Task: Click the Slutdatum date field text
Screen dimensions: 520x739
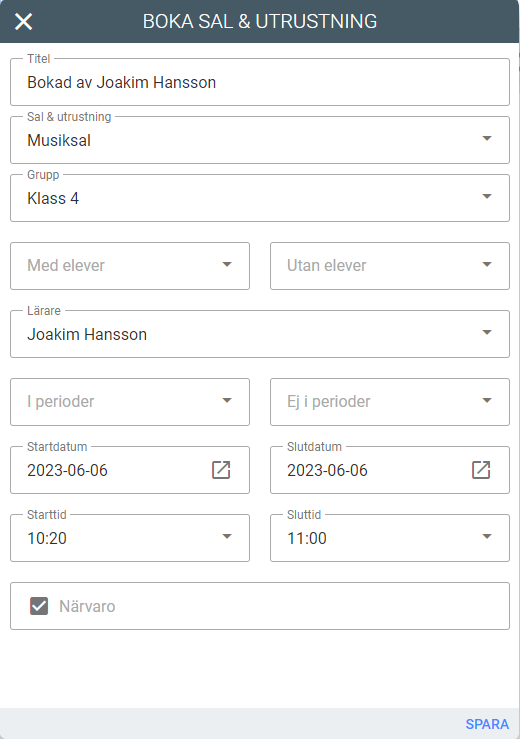Action: pos(327,470)
